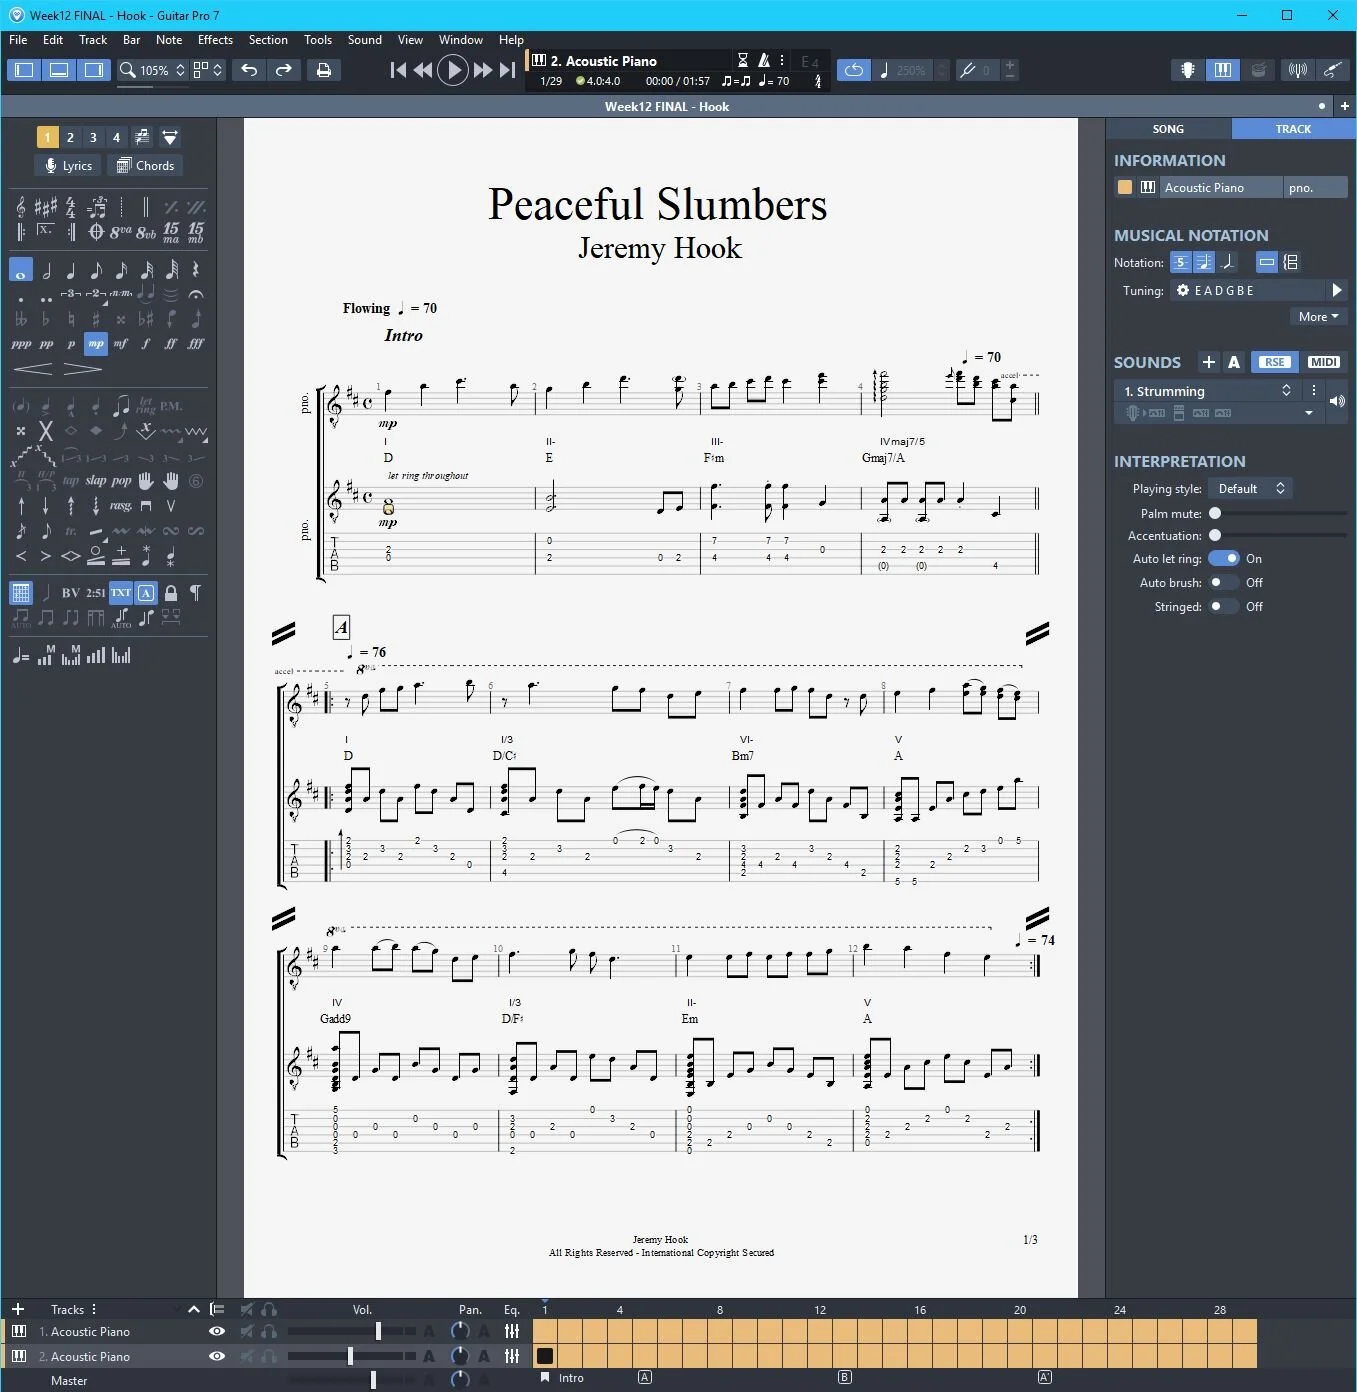Screen dimensions: 1357x1392
Task: Collapse the Tracks panel with chevron
Action: [x=193, y=1309]
